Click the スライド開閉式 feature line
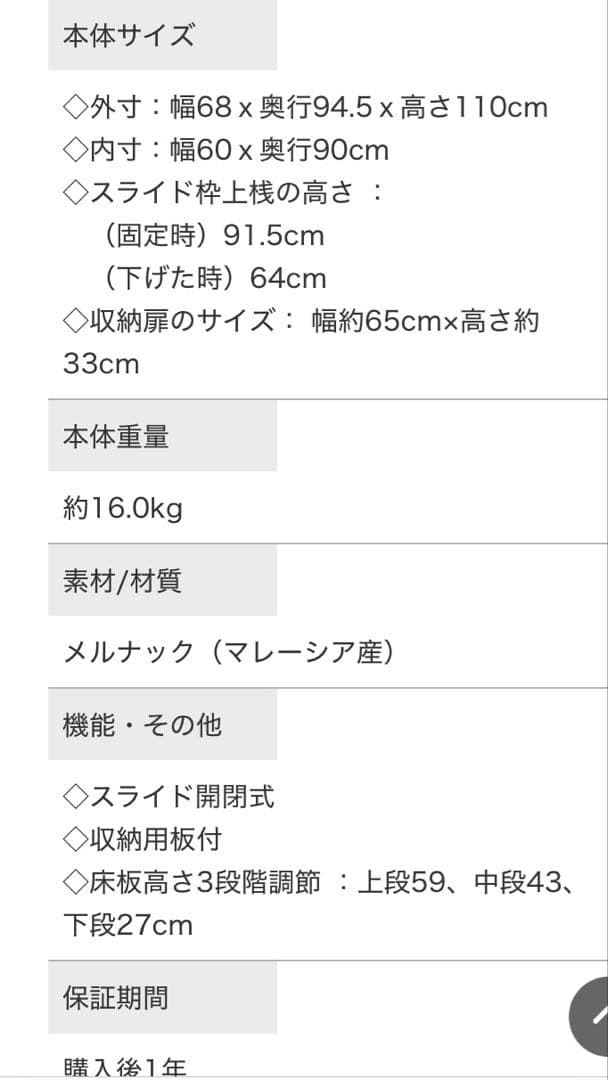Viewport: 608px width, 1080px height. click(x=168, y=796)
